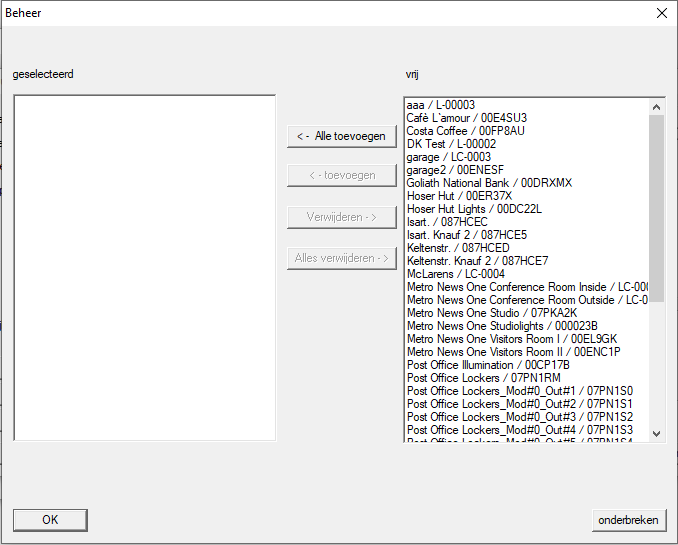Select 'garage / LC-0003' in vrij list
Image resolution: width=678 pixels, height=545 pixels.
(448, 157)
